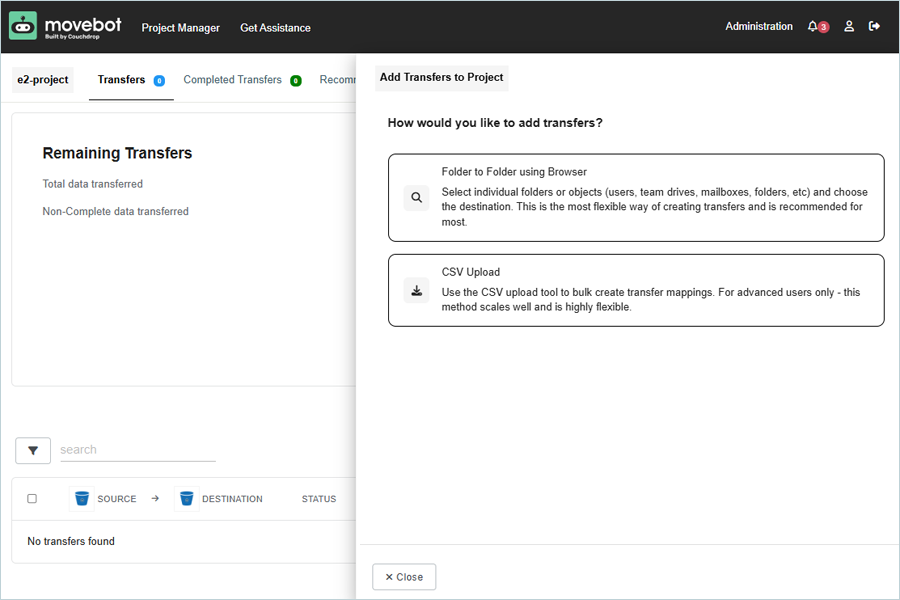
Task: Open the Administration menu
Action: 759,27
